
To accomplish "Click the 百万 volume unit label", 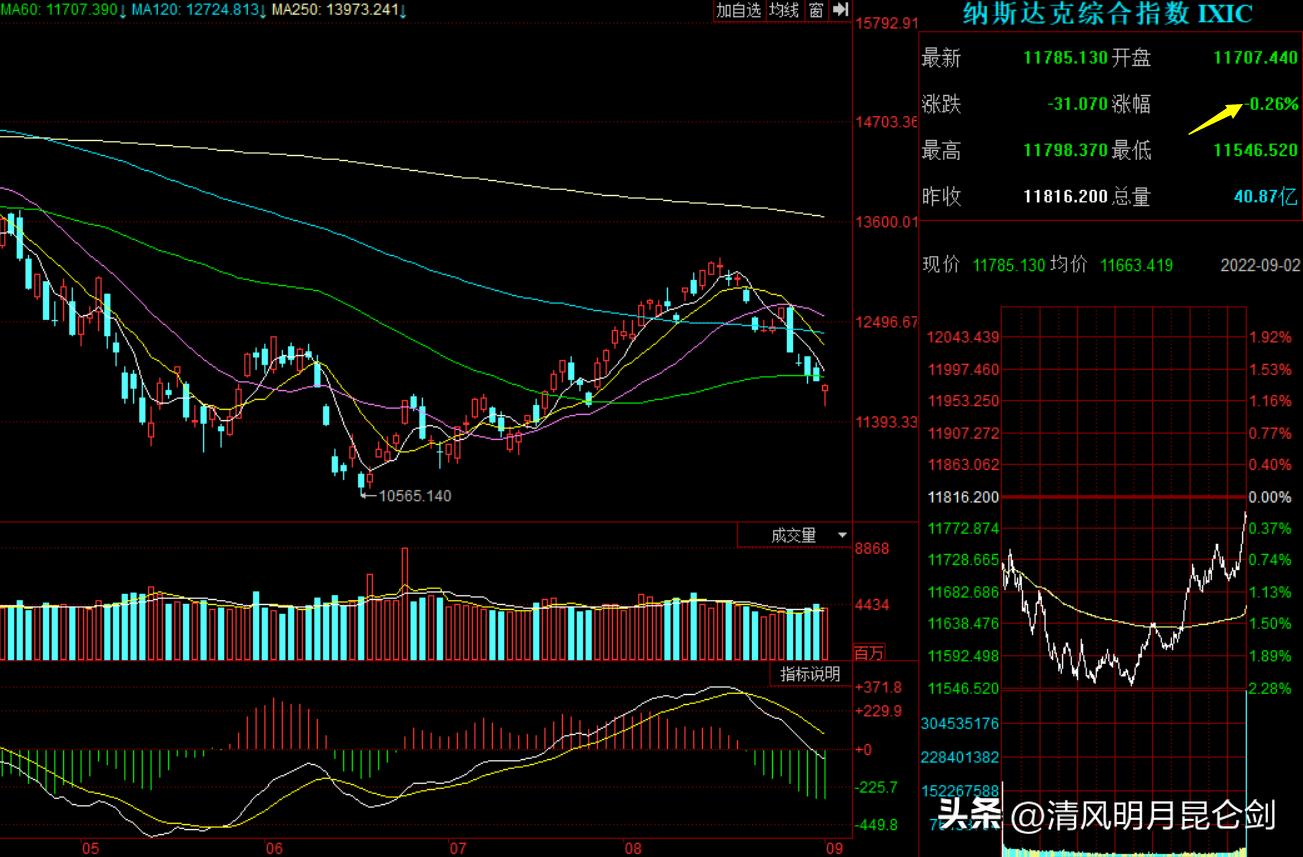I will coord(870,653).
